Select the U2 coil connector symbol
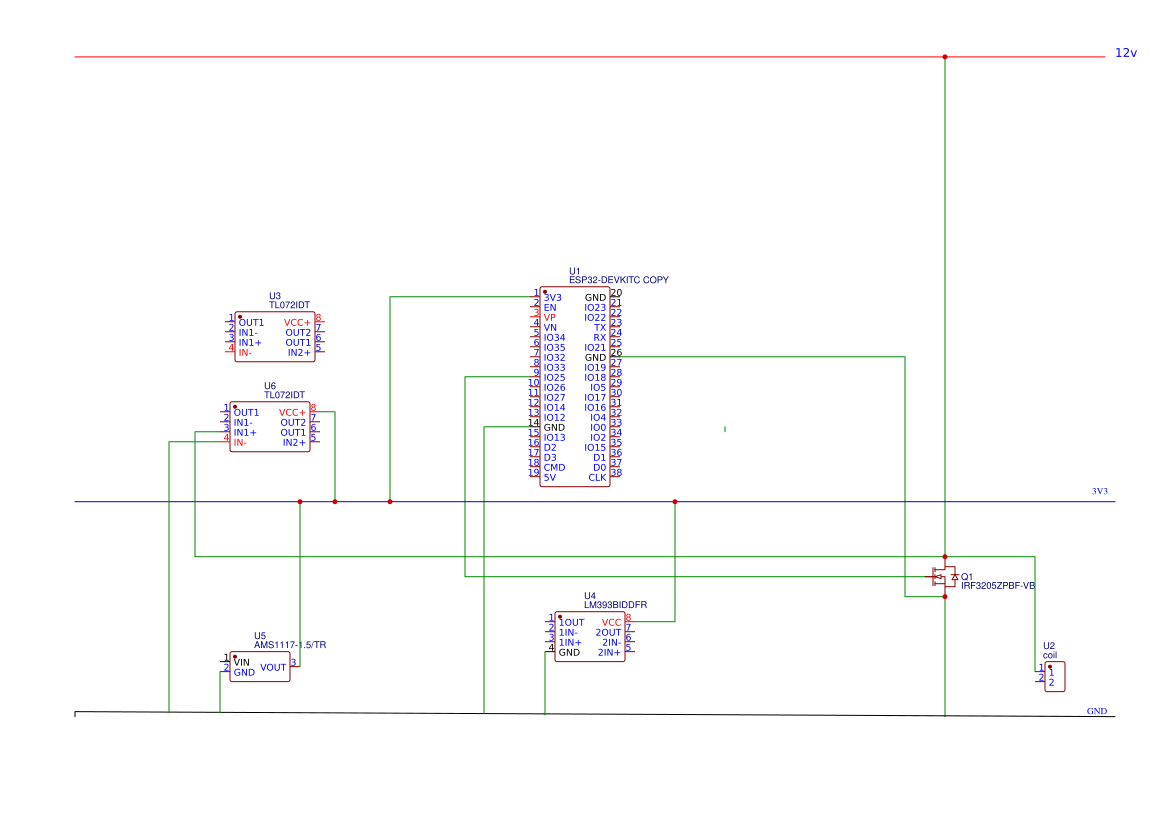Viewport: 1169px width, 827px height. click(1053, 676)
